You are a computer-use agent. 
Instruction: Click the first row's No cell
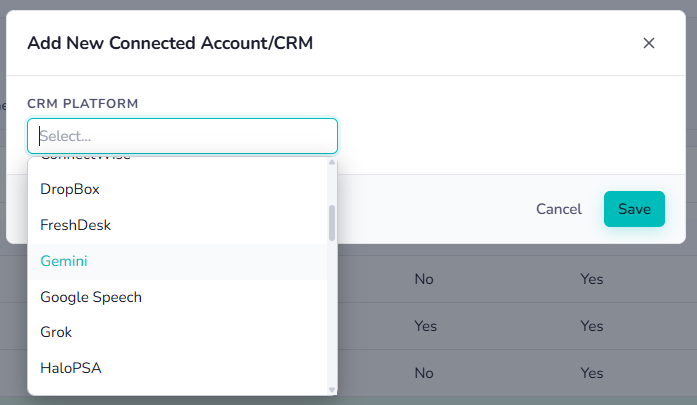point(424,279)
